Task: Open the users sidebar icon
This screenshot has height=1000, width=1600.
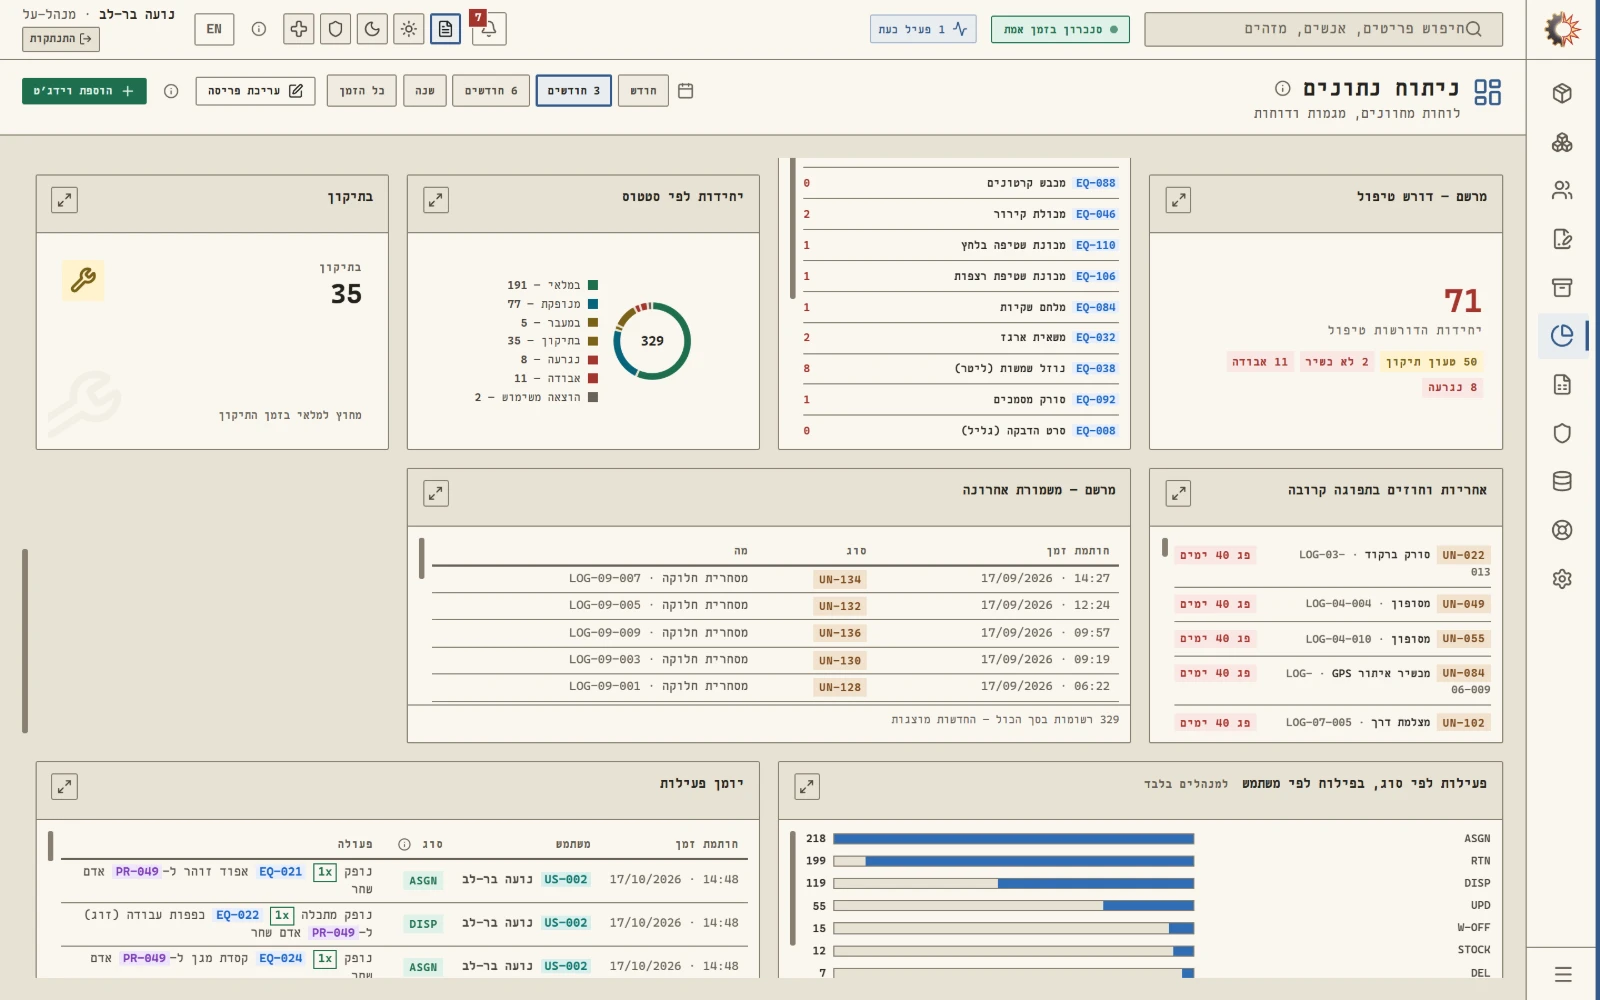Action: tap(1562, 190)
